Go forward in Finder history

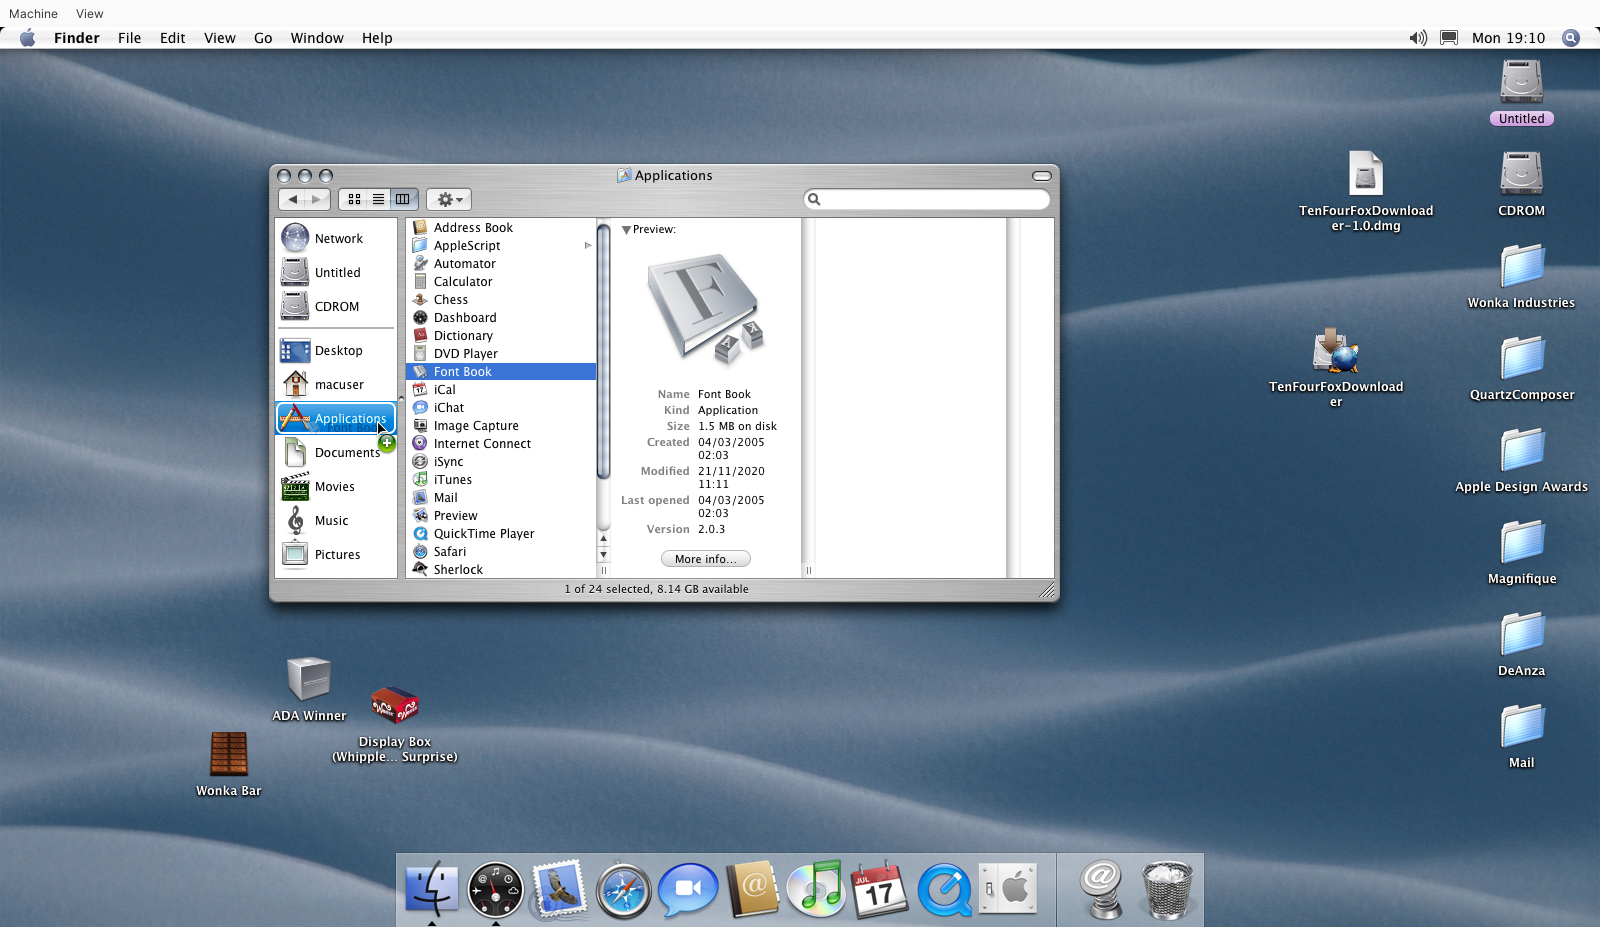click(x=317, y=199)
